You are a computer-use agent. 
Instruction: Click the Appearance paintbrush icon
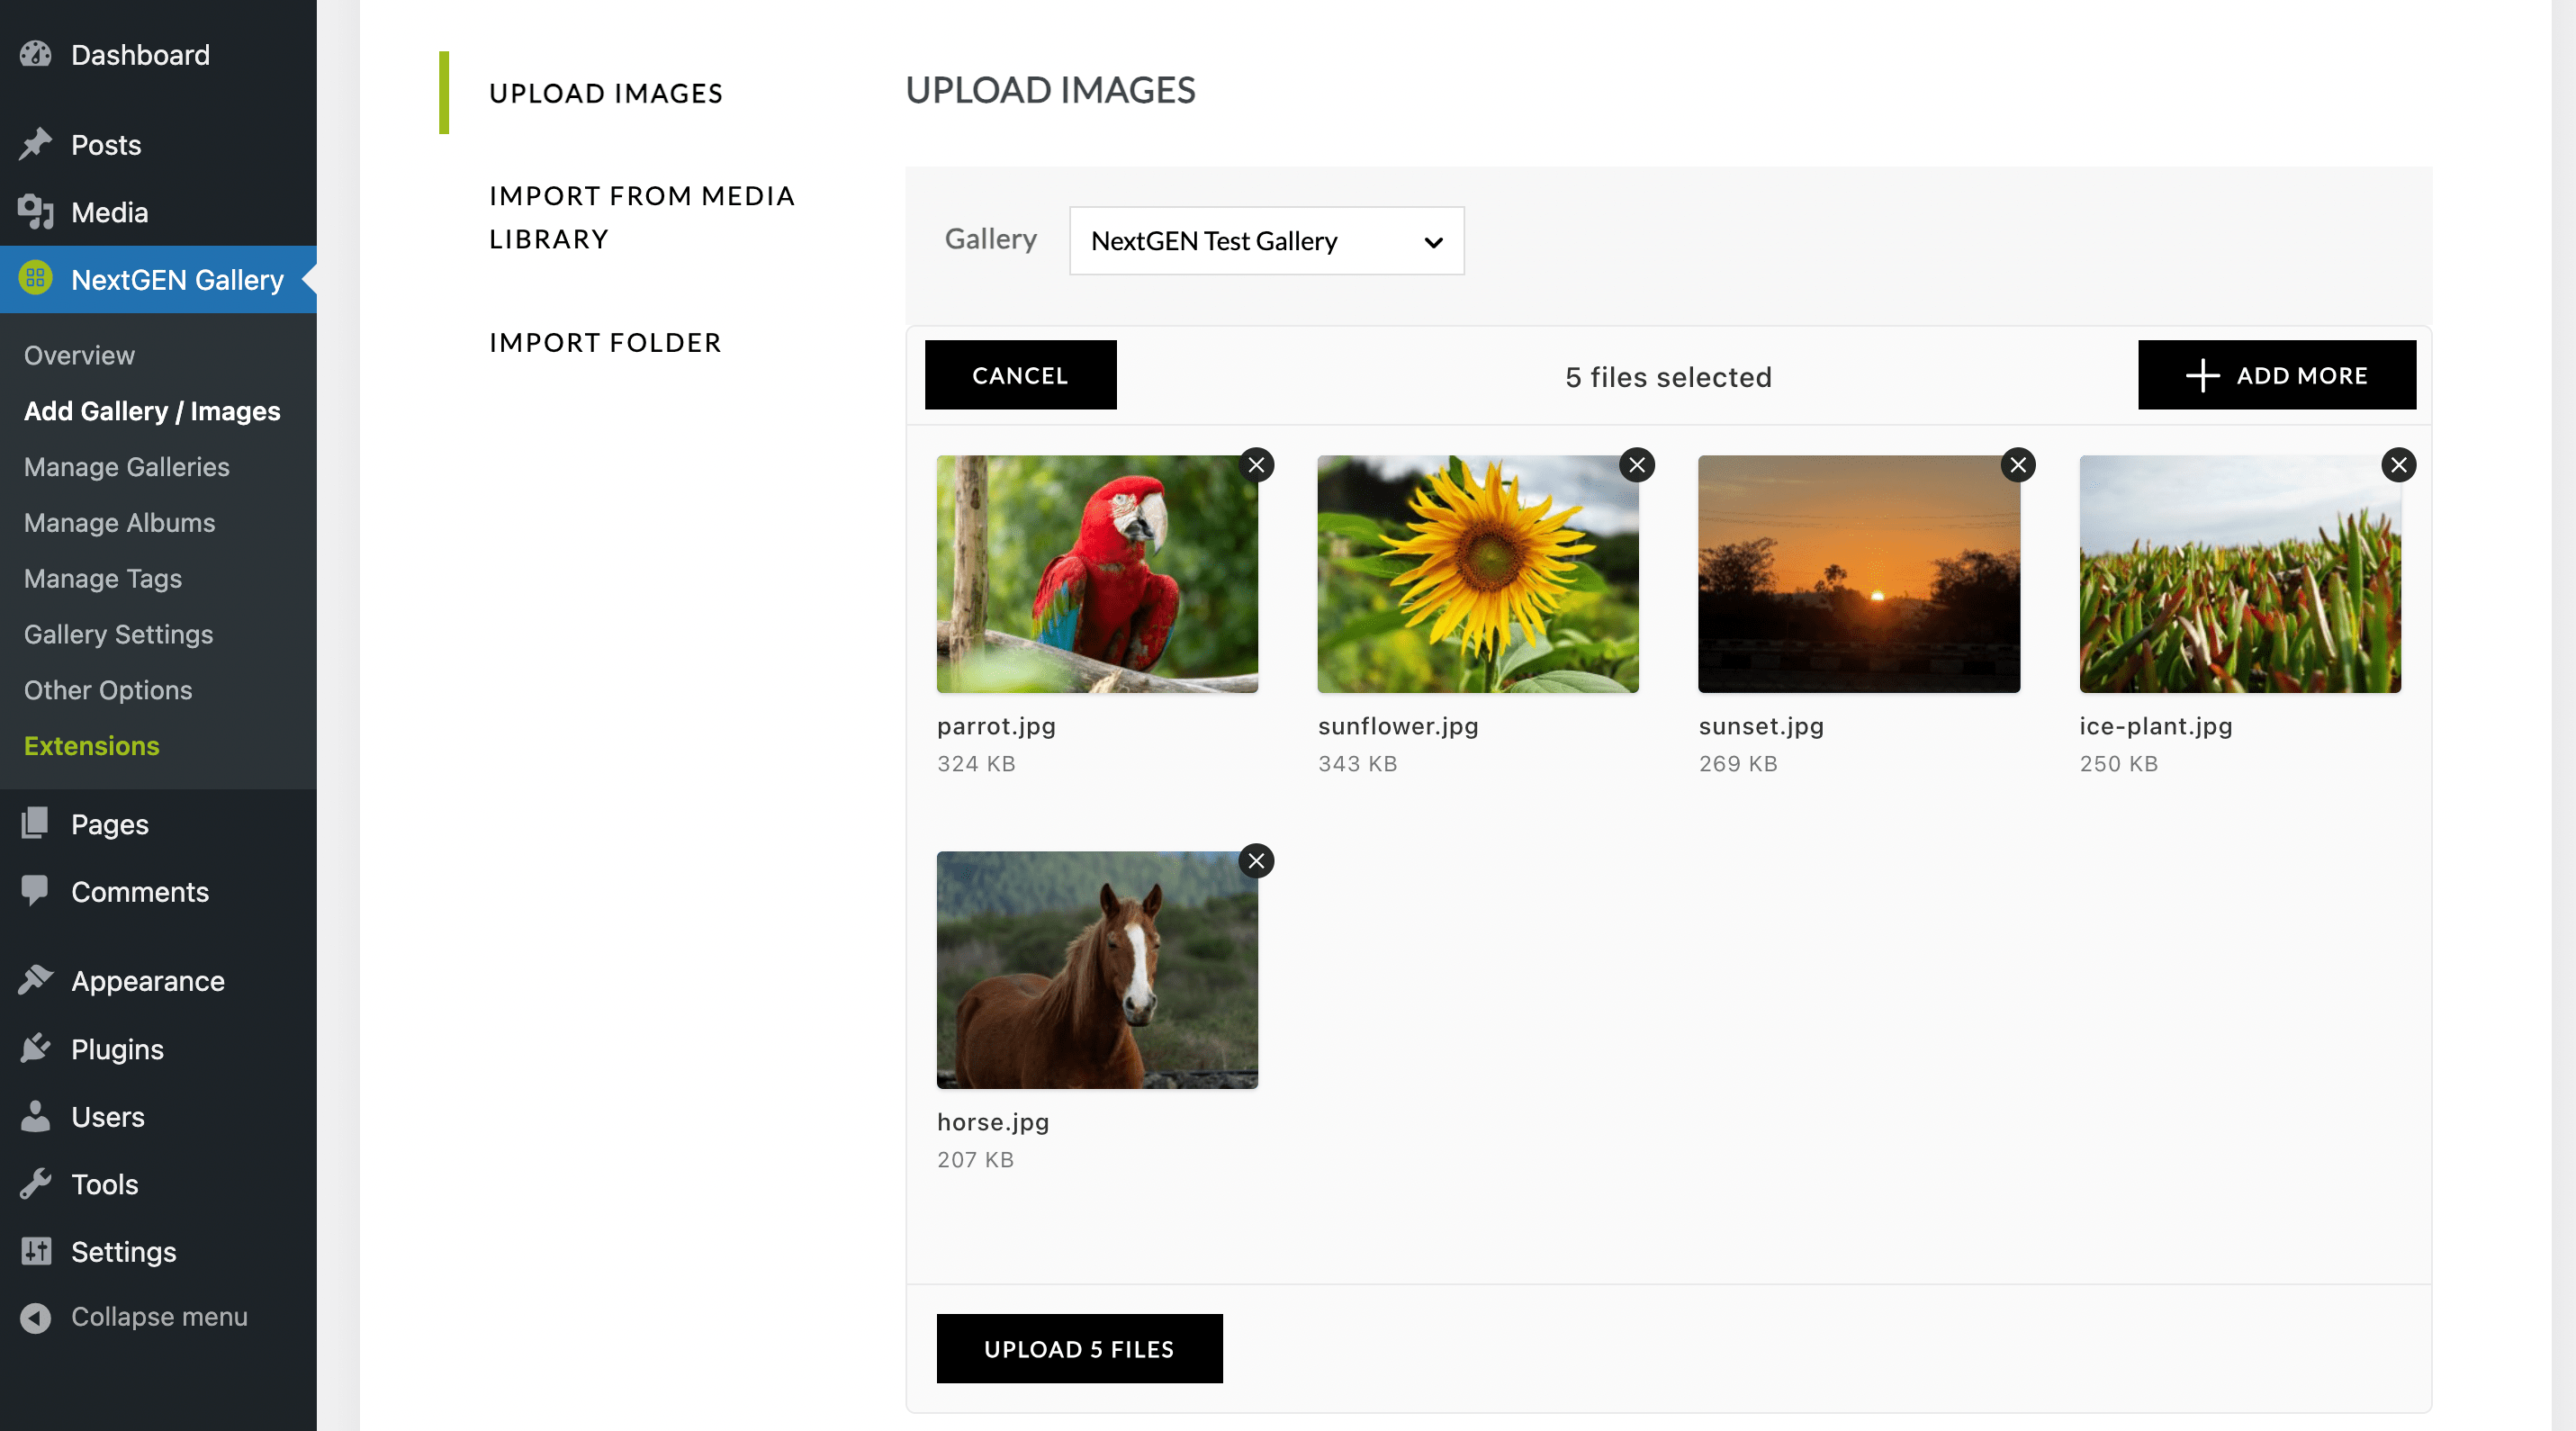click(x=35, y=980)
